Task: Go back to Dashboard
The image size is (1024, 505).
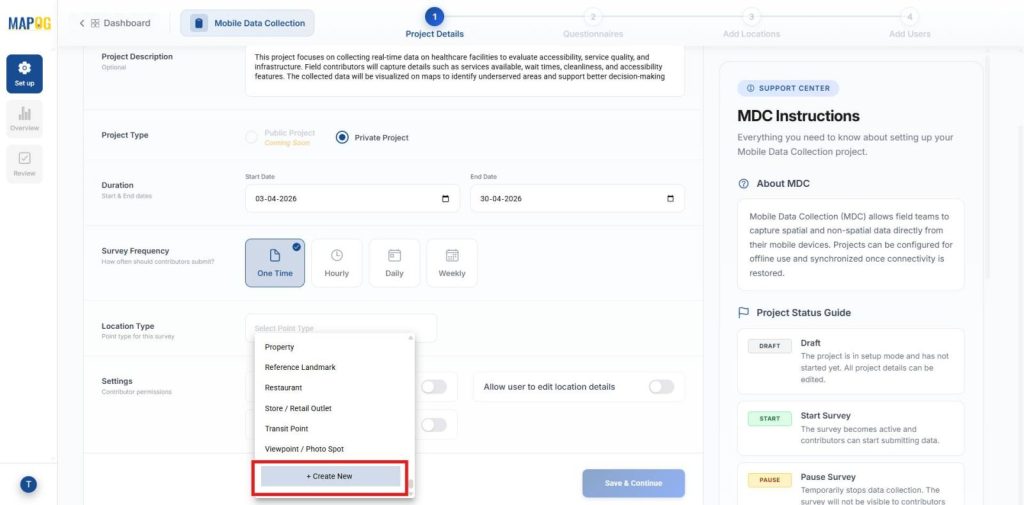Action: (115, 23)
